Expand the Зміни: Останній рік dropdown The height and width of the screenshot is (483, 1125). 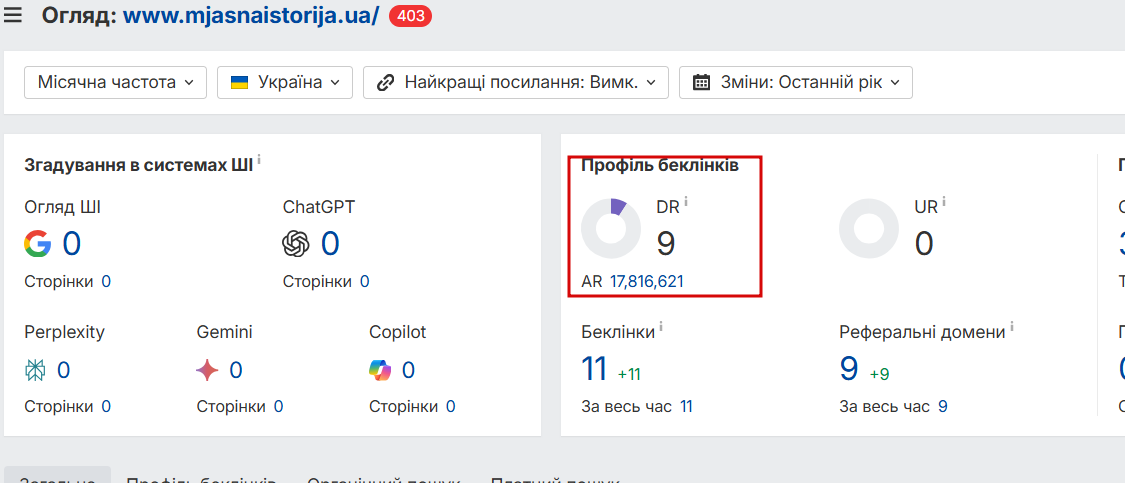coord(795,82)
